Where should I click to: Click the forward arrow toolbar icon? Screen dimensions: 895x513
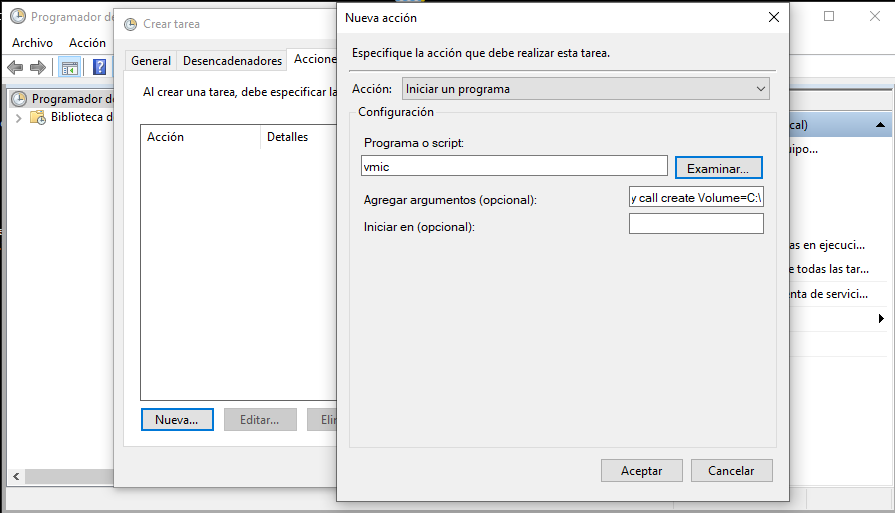[x=38, y=67]
